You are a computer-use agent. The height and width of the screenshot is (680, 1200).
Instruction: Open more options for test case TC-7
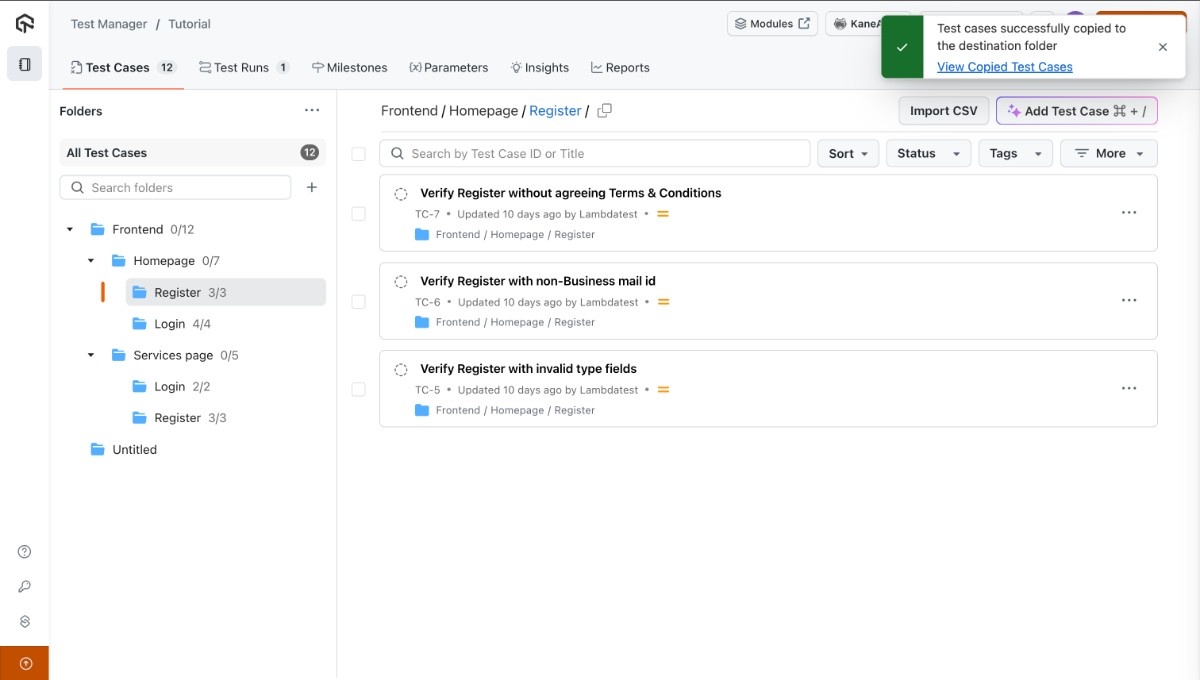[1129, 213]
